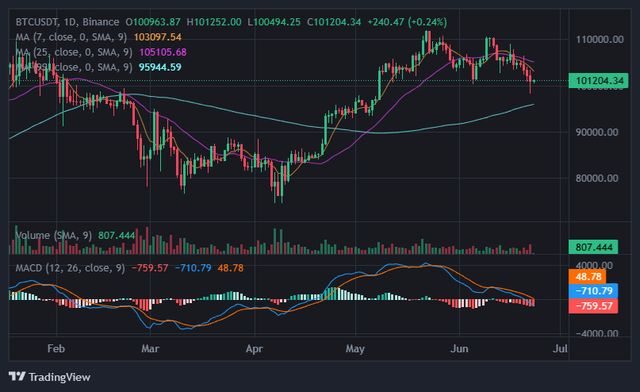Click the MA value 105105.68
The height and width of the screenshot is (392, 640).
(x=163, y=52)
